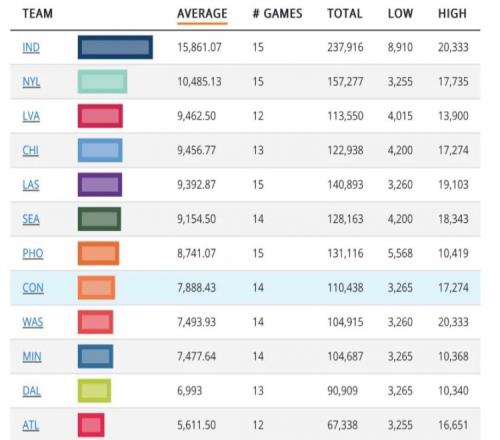Image resolution: width=500 pixels, height=440 pixels.
Task: Sort table by AVERAGE column
Action: 202,14
